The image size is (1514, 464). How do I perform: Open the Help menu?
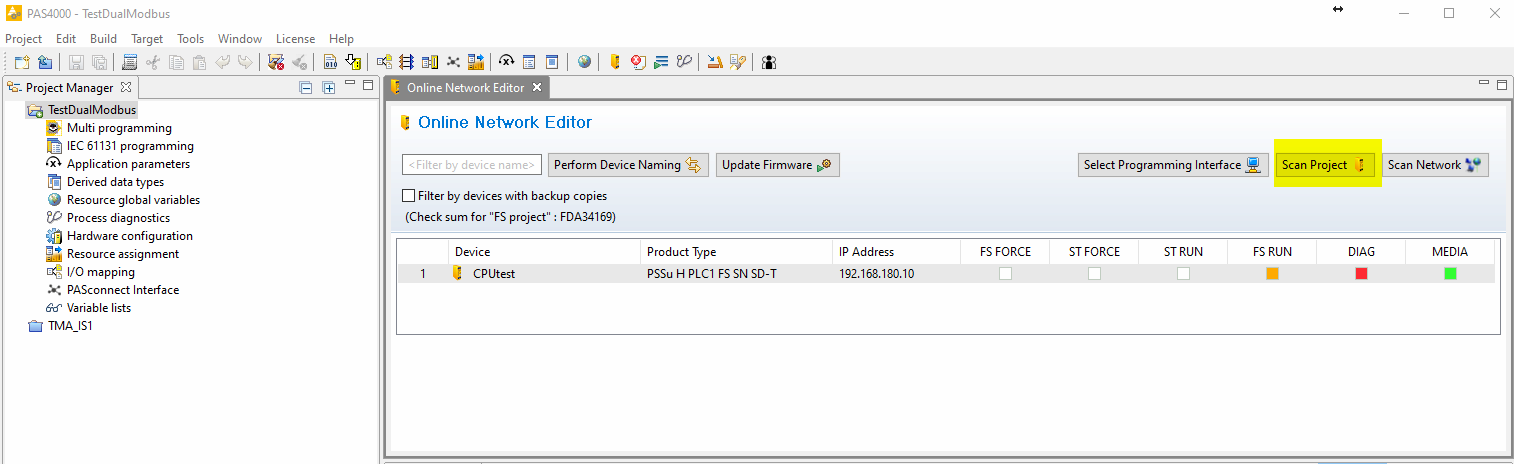click(x=341, y=39)
